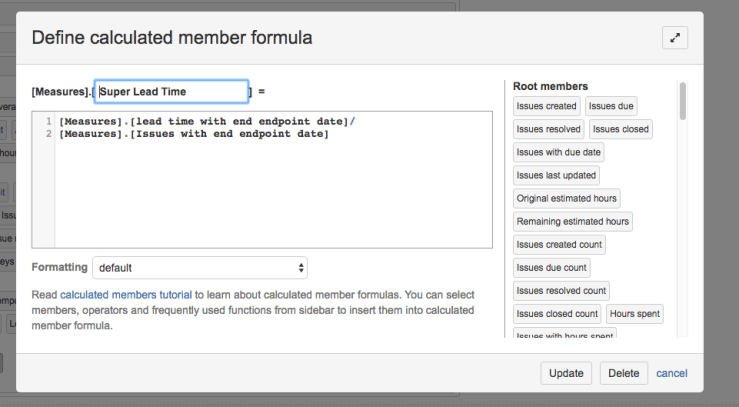Click the Delete button

click(623, 373)
